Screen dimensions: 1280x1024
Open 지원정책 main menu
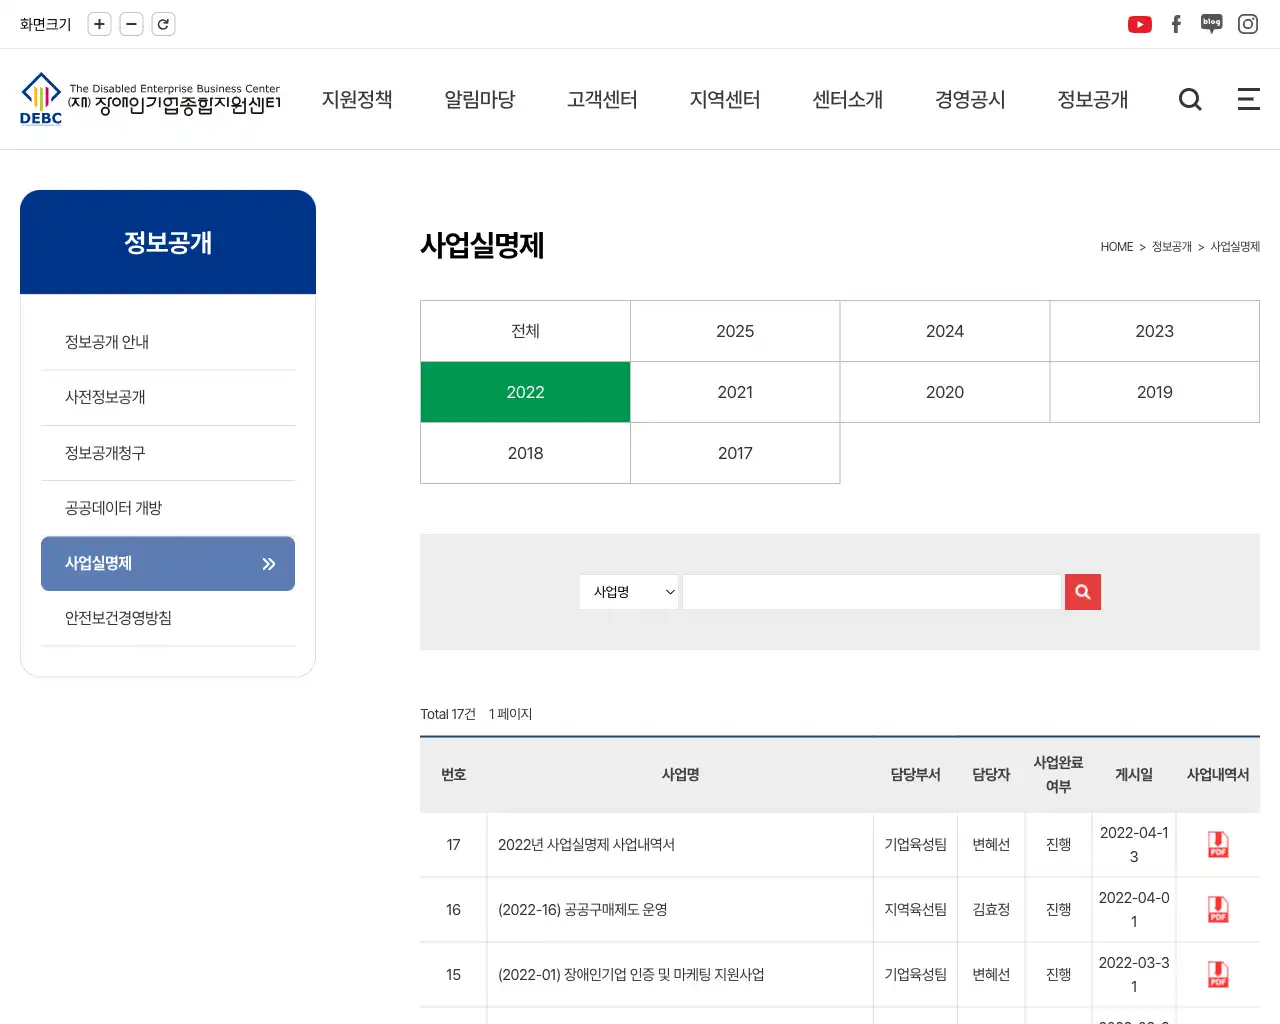coord(357,99)
